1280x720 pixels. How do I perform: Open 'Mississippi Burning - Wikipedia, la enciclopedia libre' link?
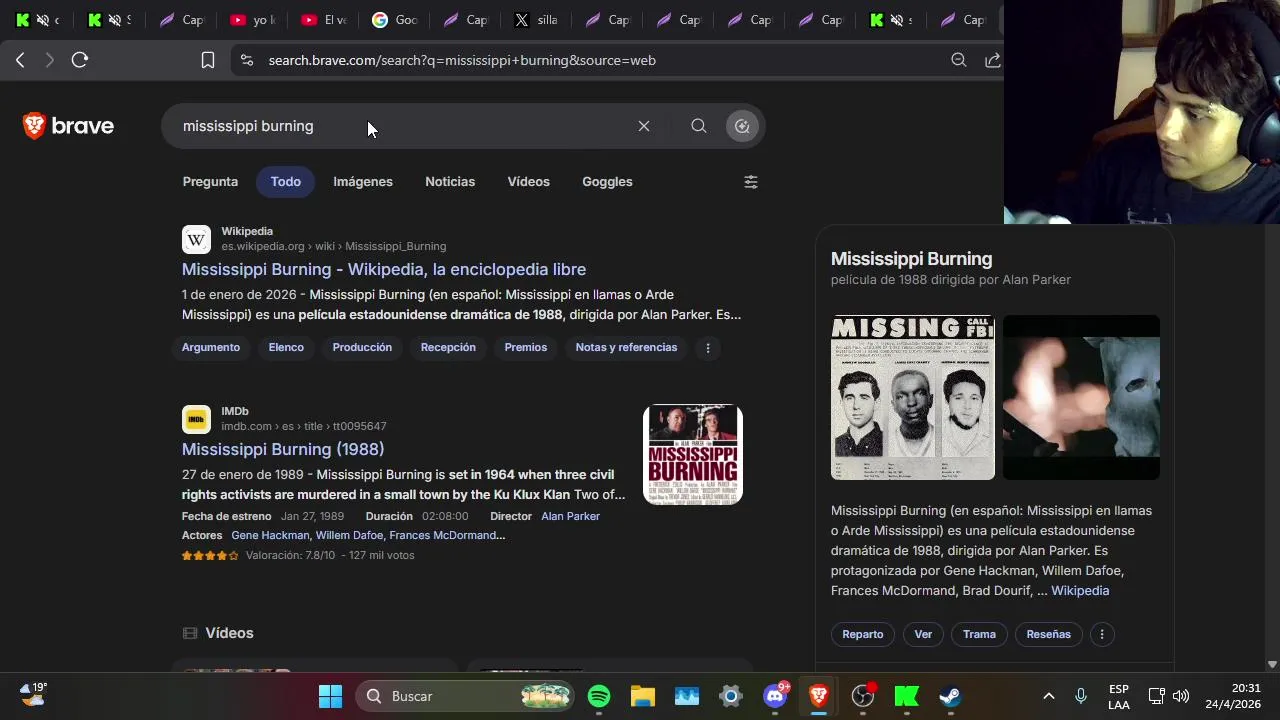[384, 270]
